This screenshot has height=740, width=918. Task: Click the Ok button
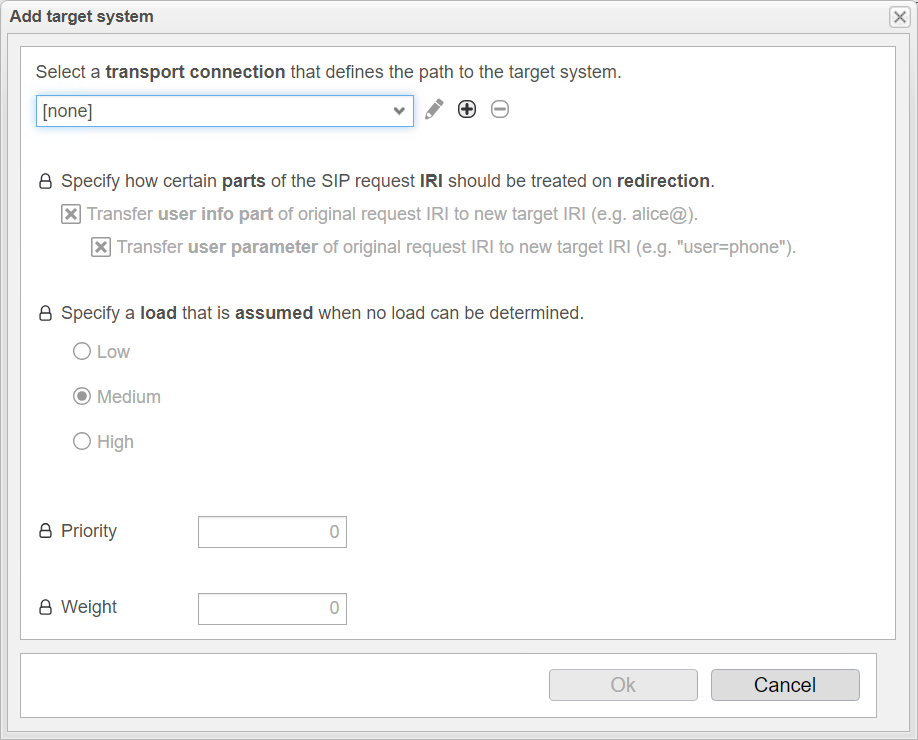tap(623, 685)
